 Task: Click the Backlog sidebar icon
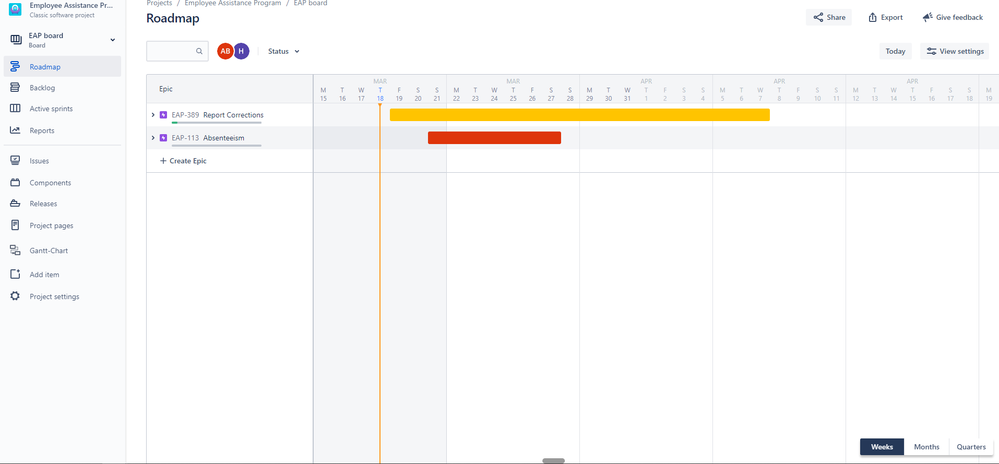point(15,88)
